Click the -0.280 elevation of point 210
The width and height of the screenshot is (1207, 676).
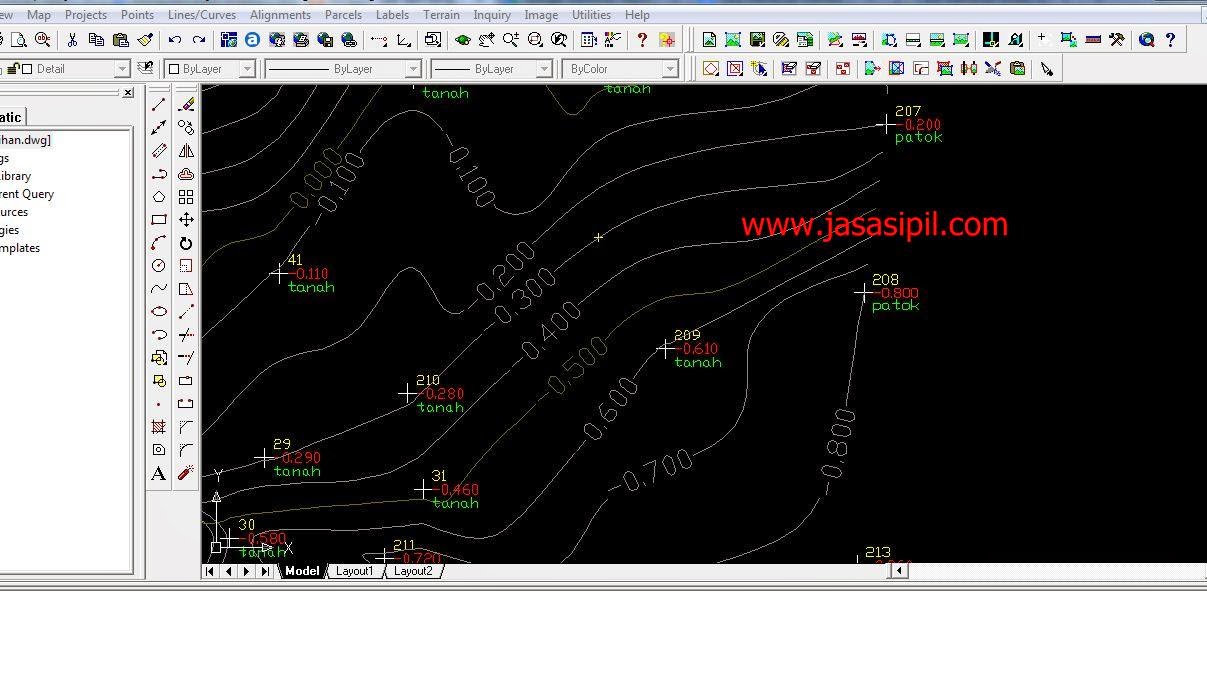[443, 394]
